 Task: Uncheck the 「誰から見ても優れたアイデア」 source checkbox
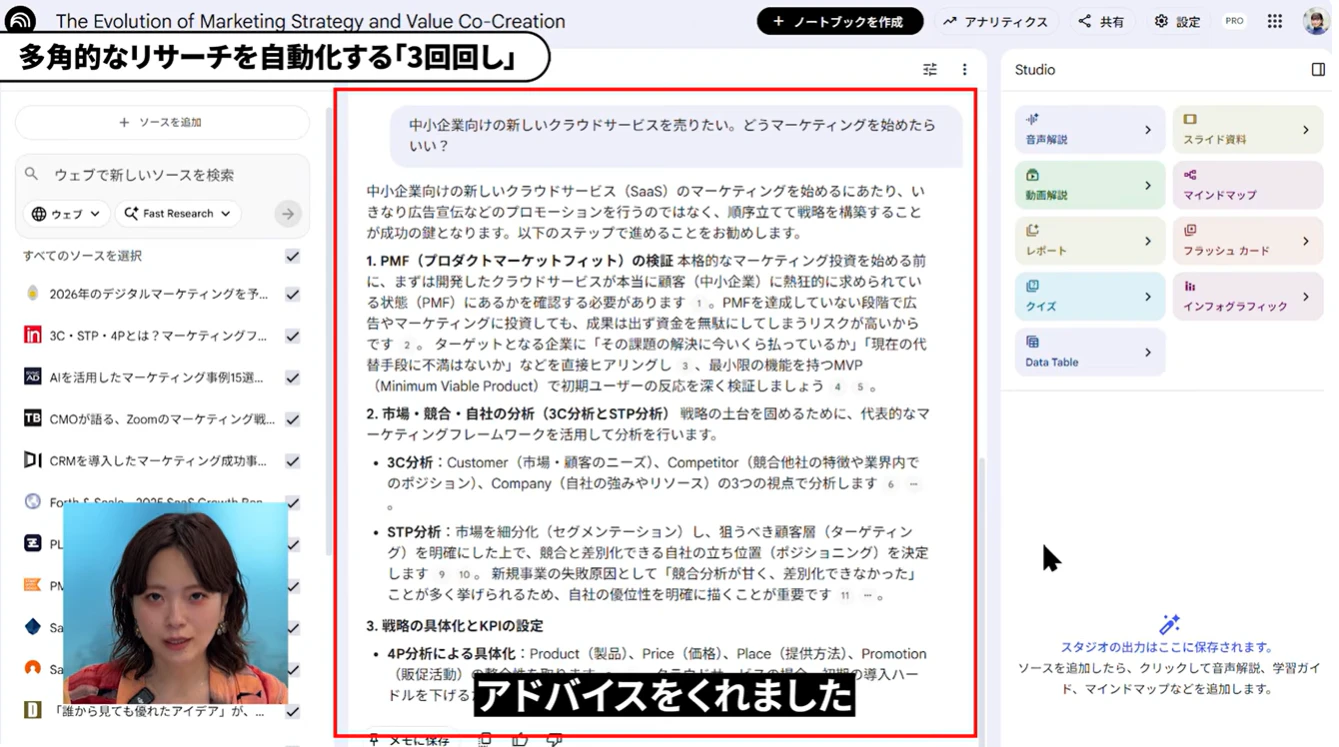(293, 711)
